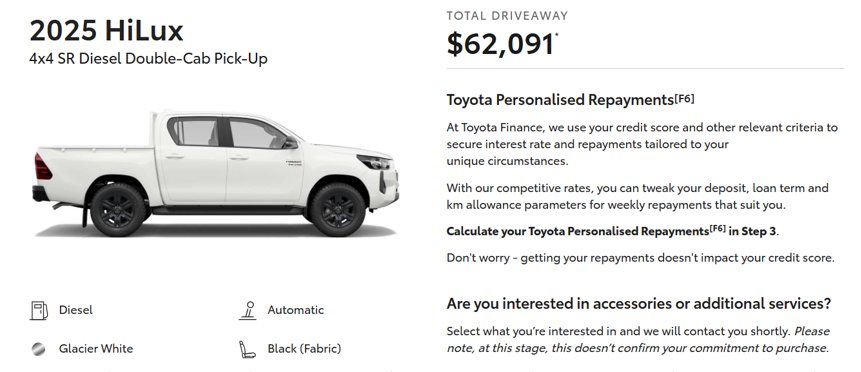Click the Glacier White label text
The image size is (861, 372).
96,348
